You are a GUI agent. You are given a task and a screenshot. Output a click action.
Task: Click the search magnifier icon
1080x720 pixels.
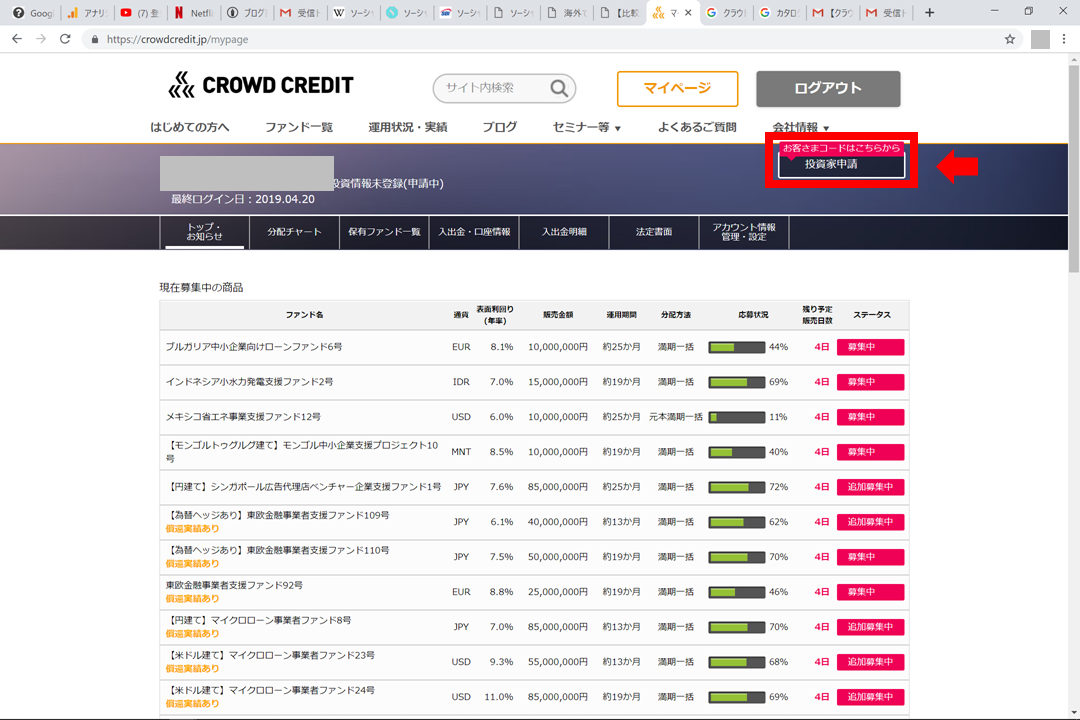click(x=559, y=88)
